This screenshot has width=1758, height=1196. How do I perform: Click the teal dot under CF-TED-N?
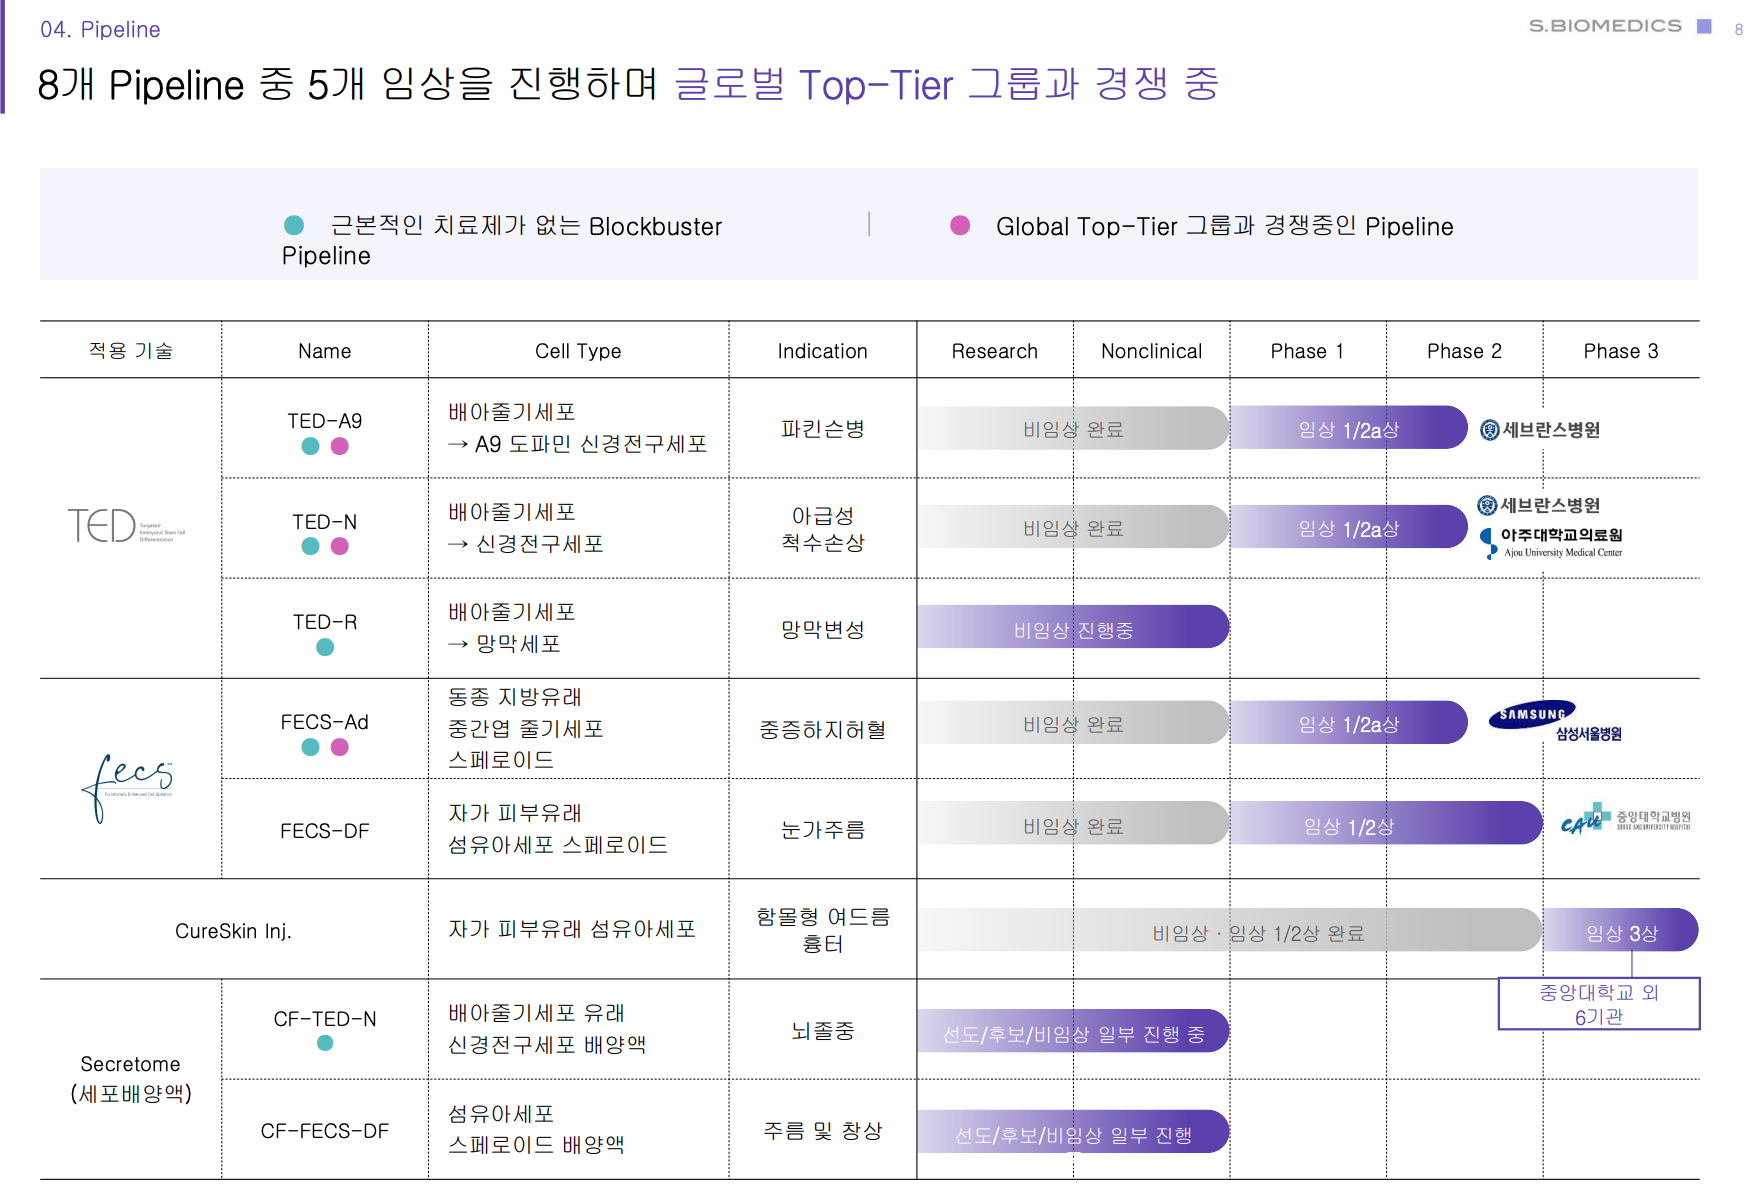[325, 1043]
